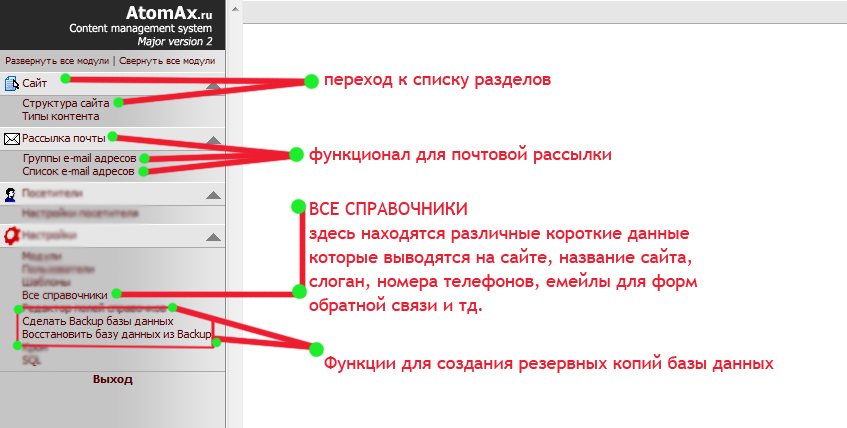
Task: Open the SQL settings item
Action: (x=31, y=361)
